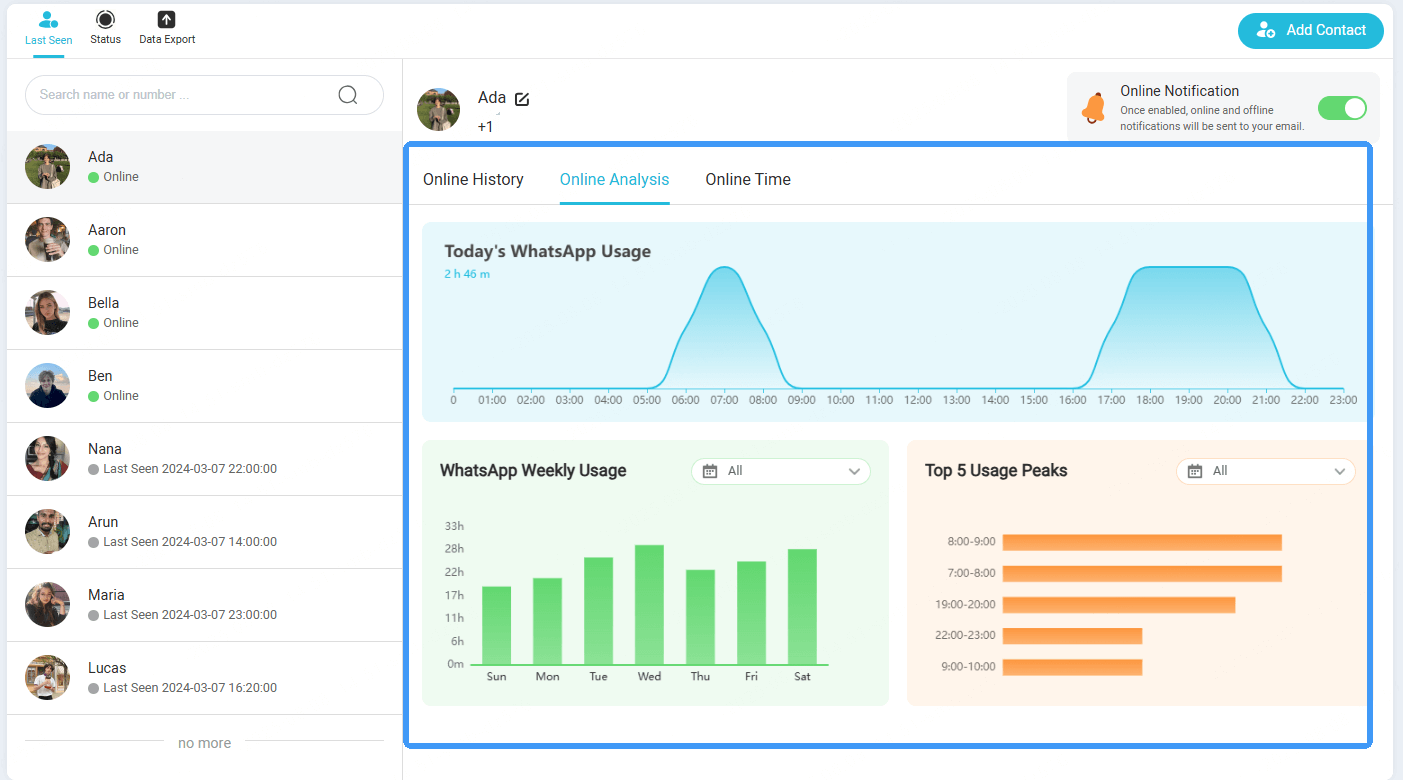Open Top 5 Usage Peaks date dropdown

(1266, 471)
